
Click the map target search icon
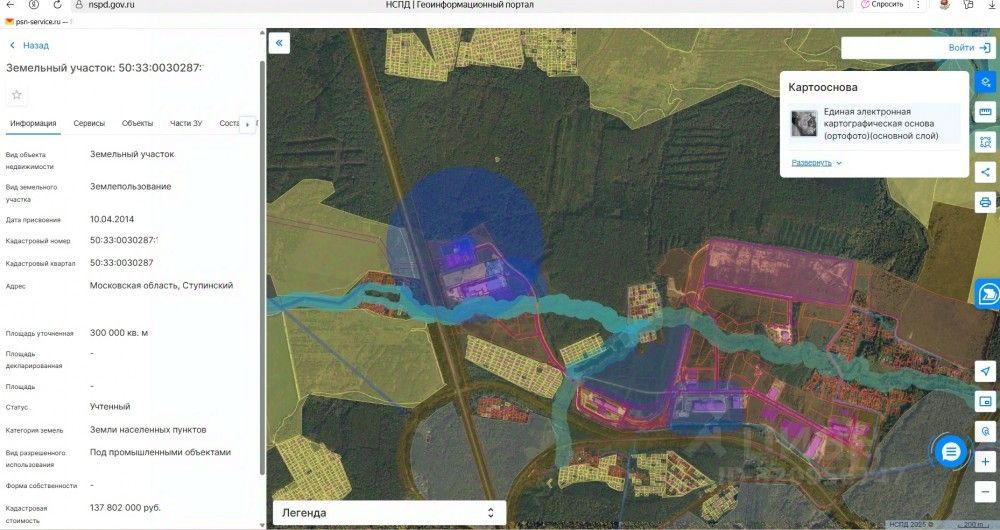click(x=985, y=431)
